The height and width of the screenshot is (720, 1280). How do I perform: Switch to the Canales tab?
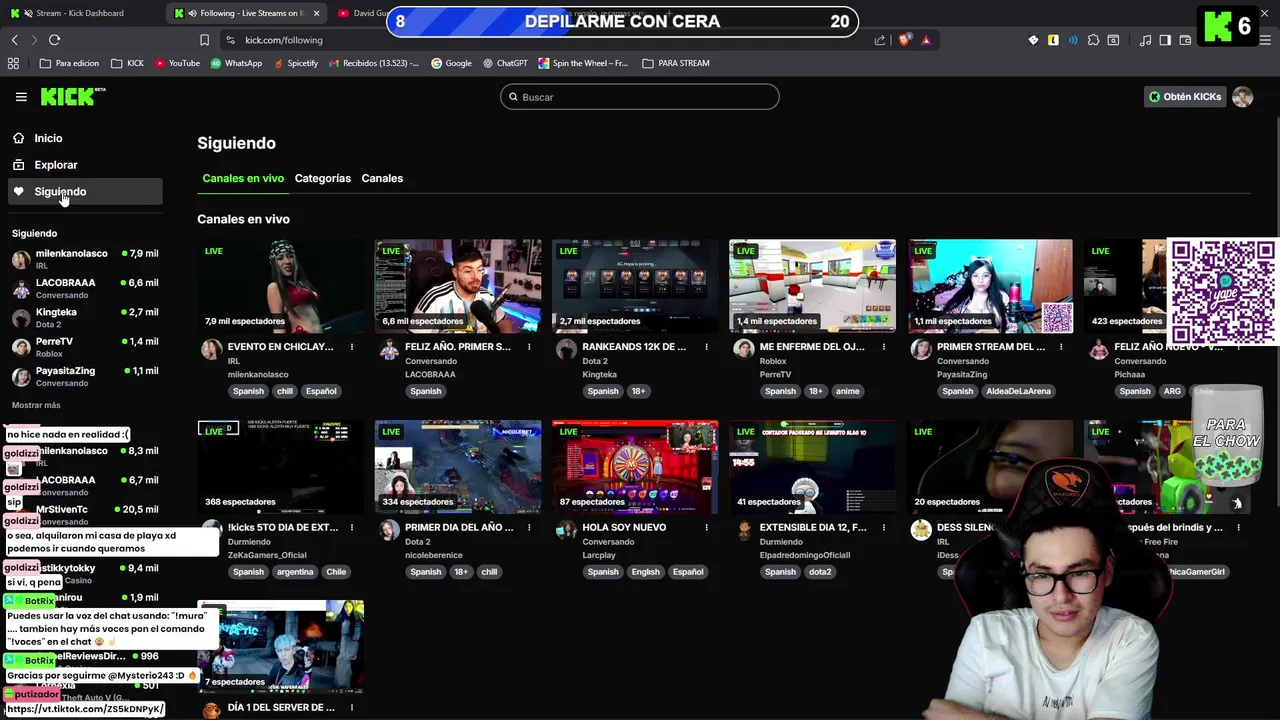point(382,178)
